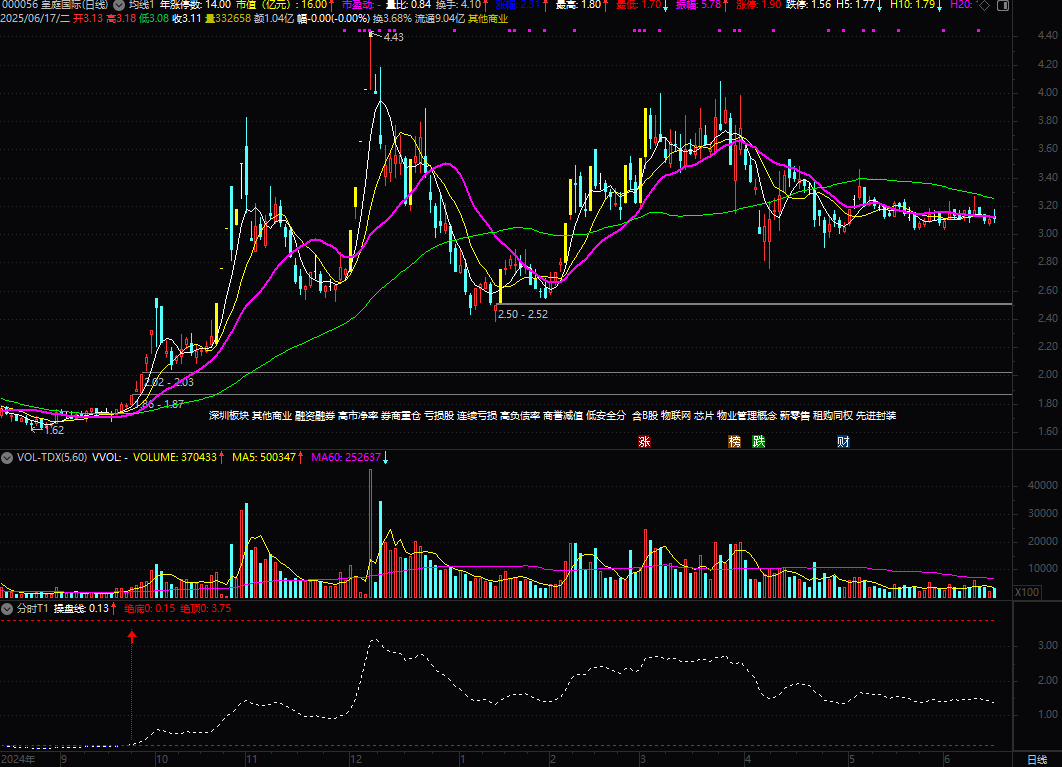Click the 2.02 - 2.03 level label

coord(169,382)
